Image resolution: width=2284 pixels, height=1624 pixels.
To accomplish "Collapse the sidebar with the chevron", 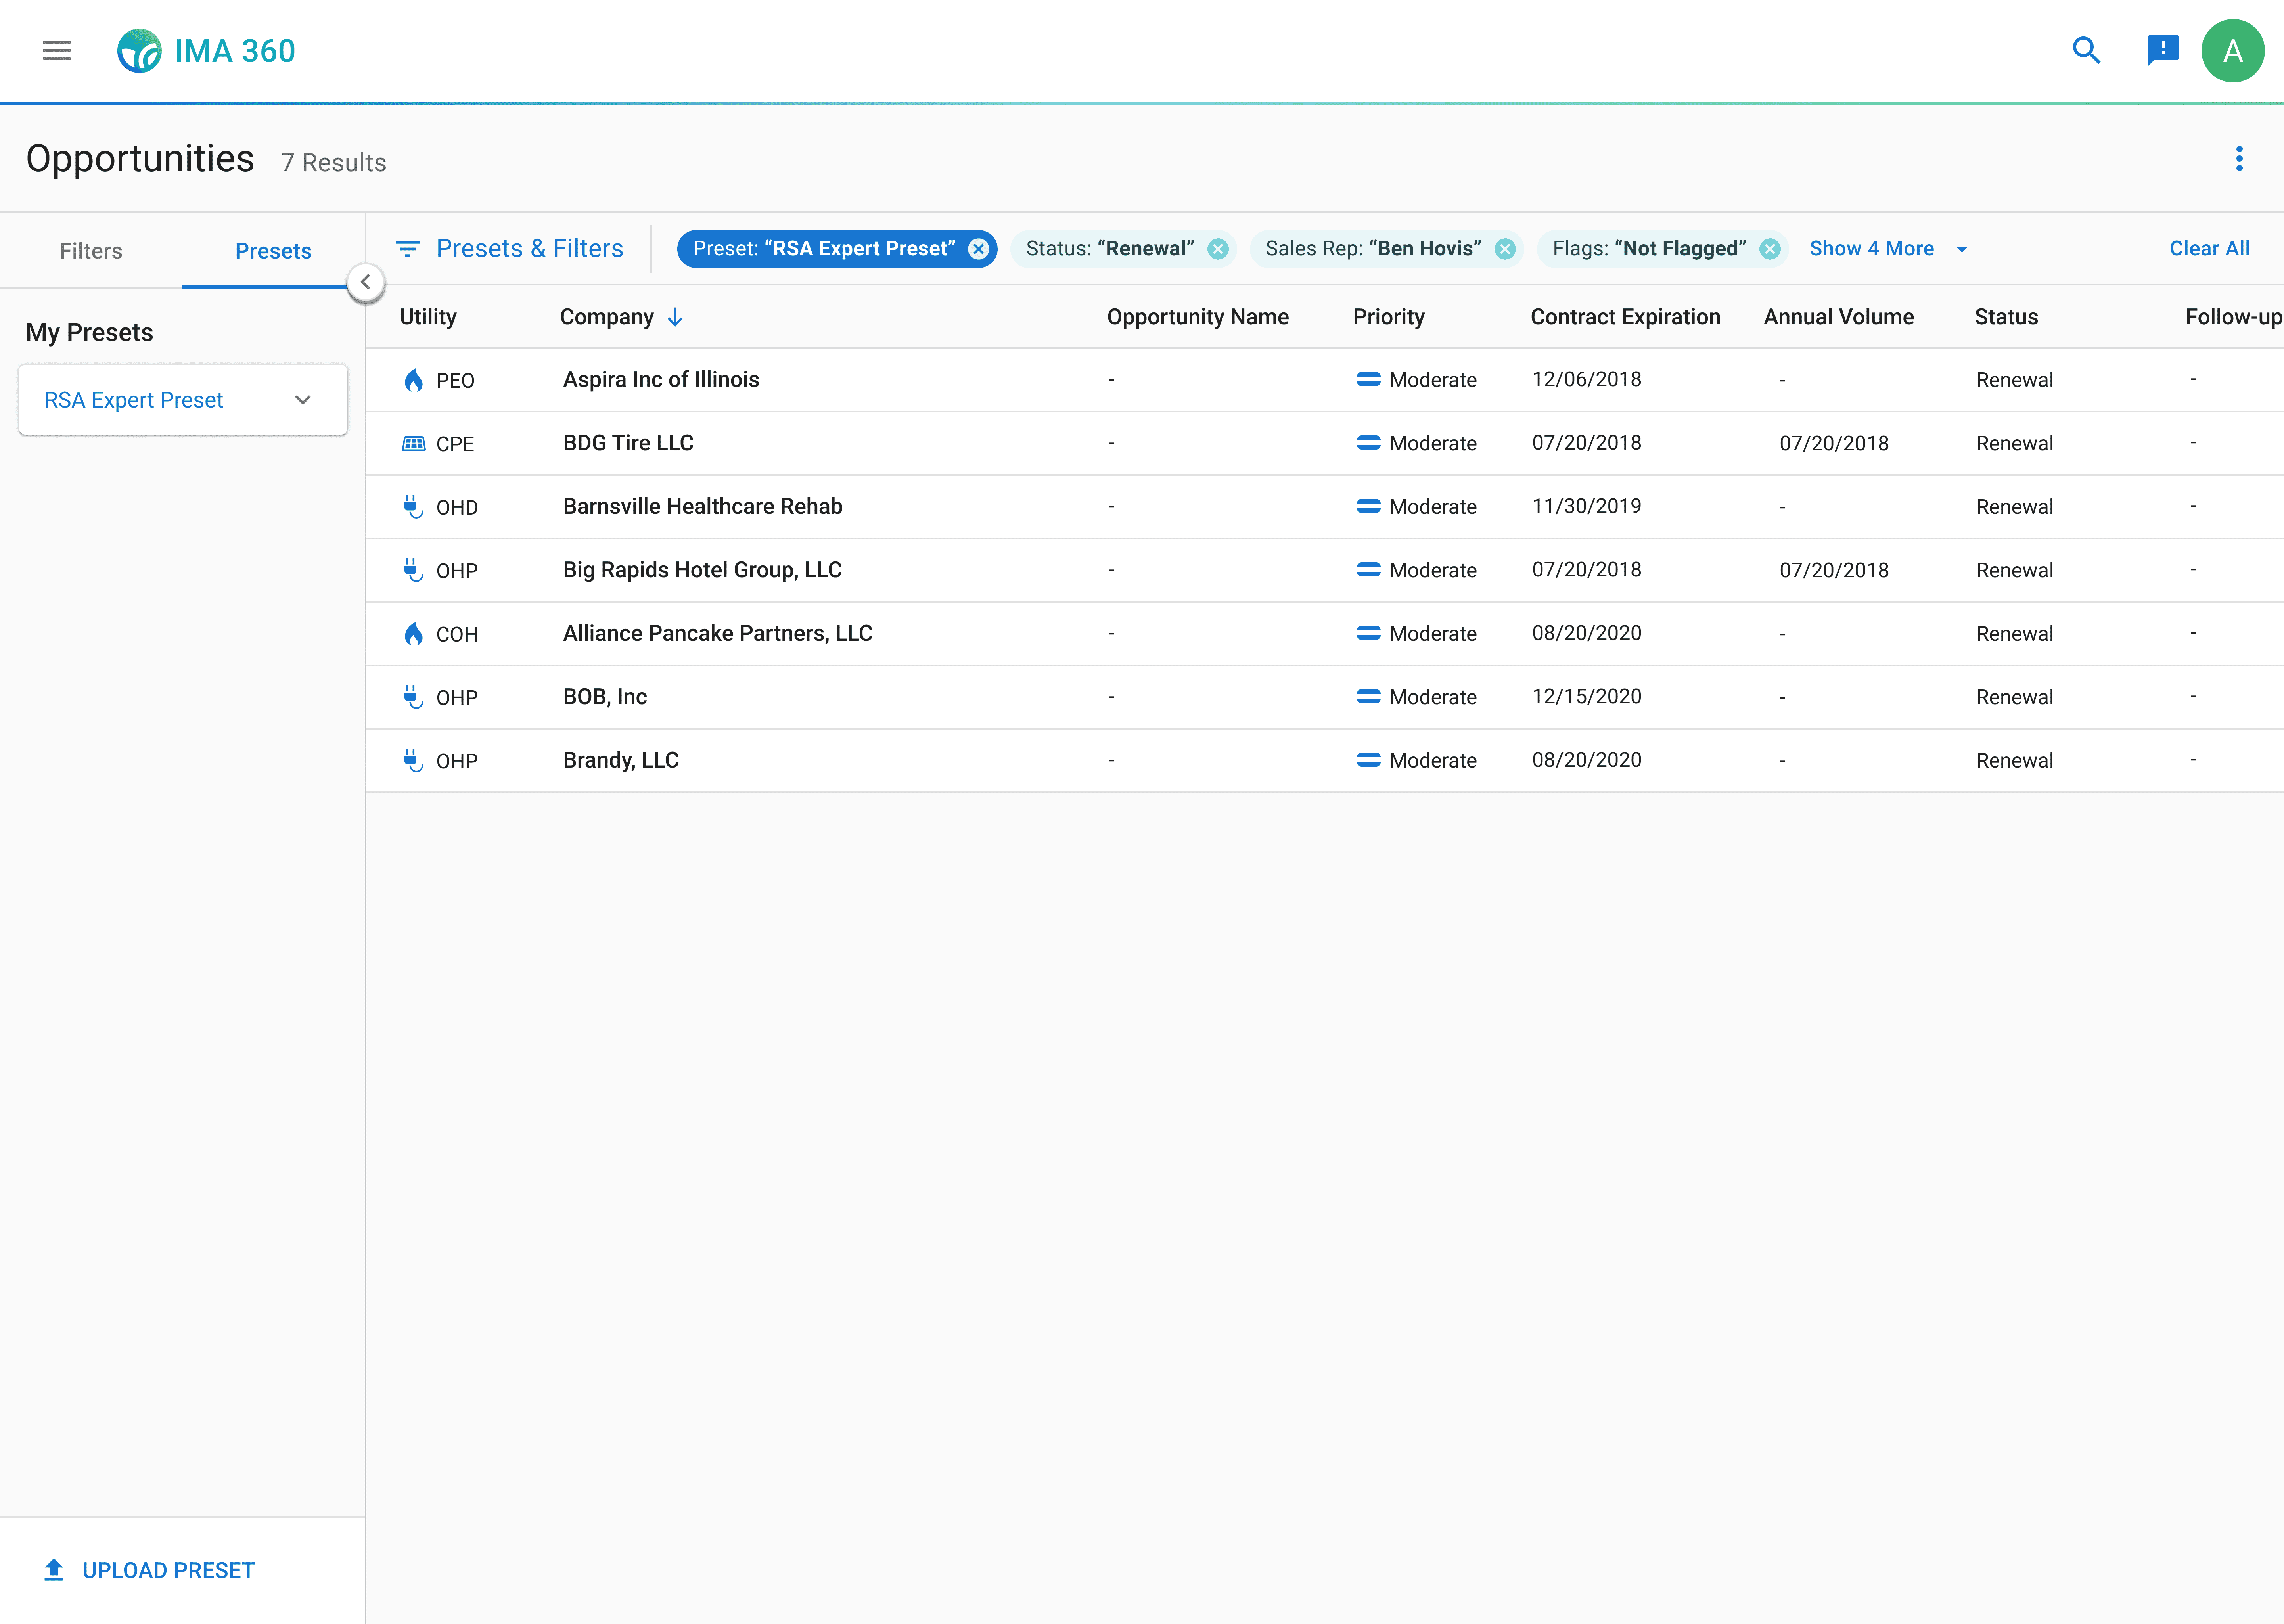I will tap(366, 282).
